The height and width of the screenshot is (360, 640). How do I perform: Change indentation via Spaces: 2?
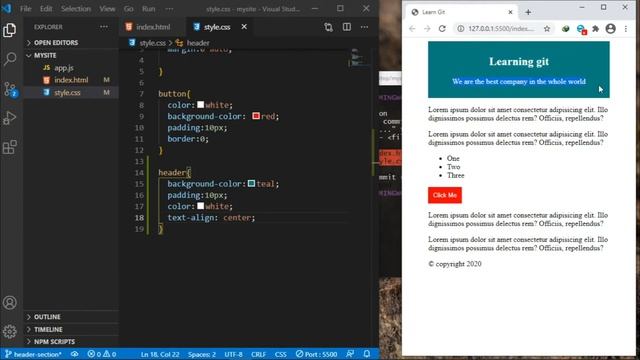[x=202, y=354]
